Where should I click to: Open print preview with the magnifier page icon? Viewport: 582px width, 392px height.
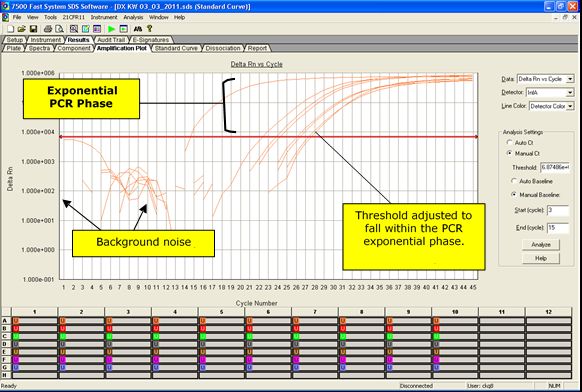point(59,29)
